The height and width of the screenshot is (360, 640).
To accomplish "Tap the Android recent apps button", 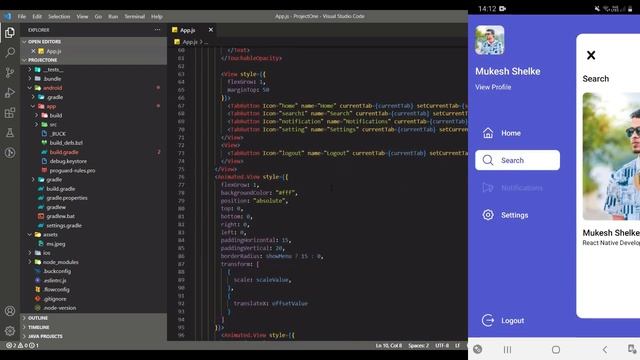I will coord(507,349).
